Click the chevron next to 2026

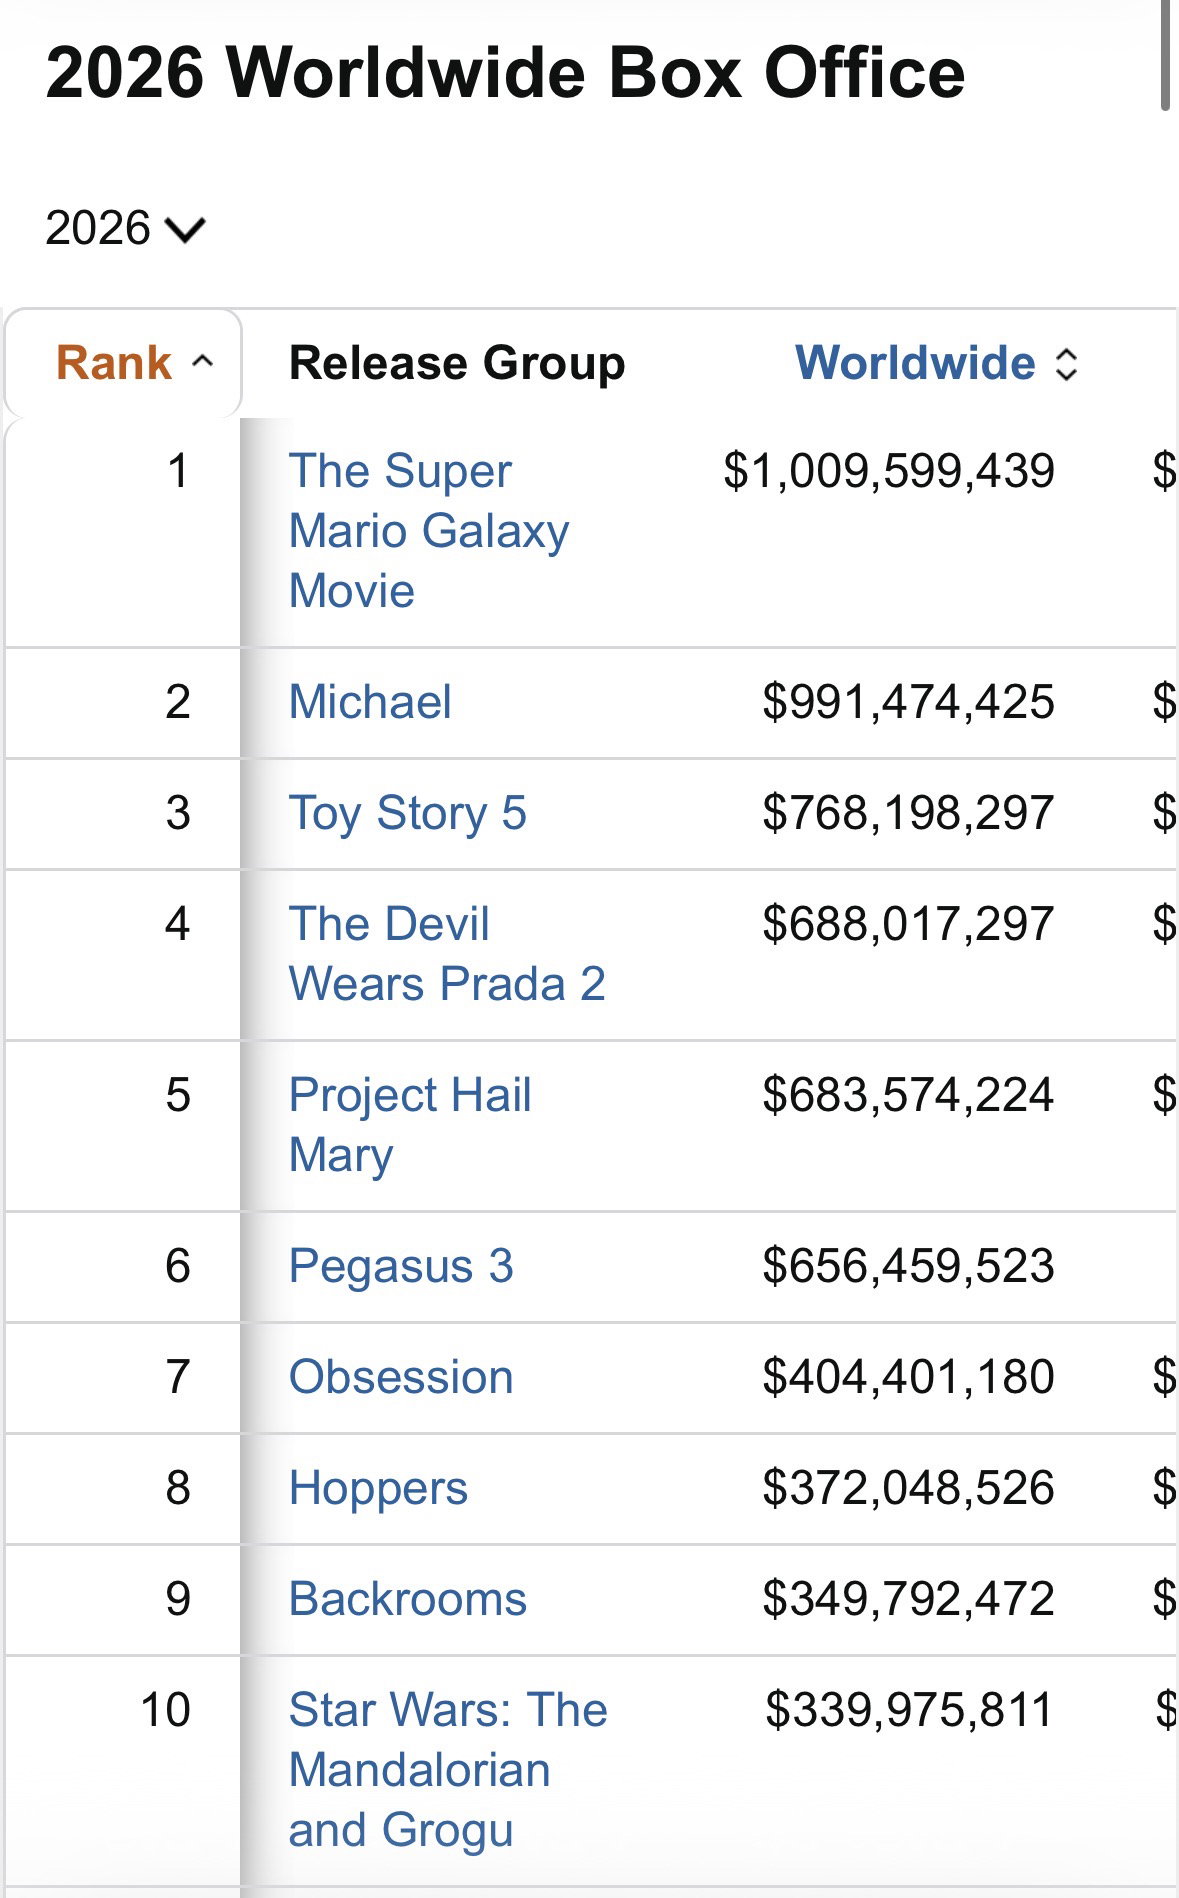click(186, 230)
